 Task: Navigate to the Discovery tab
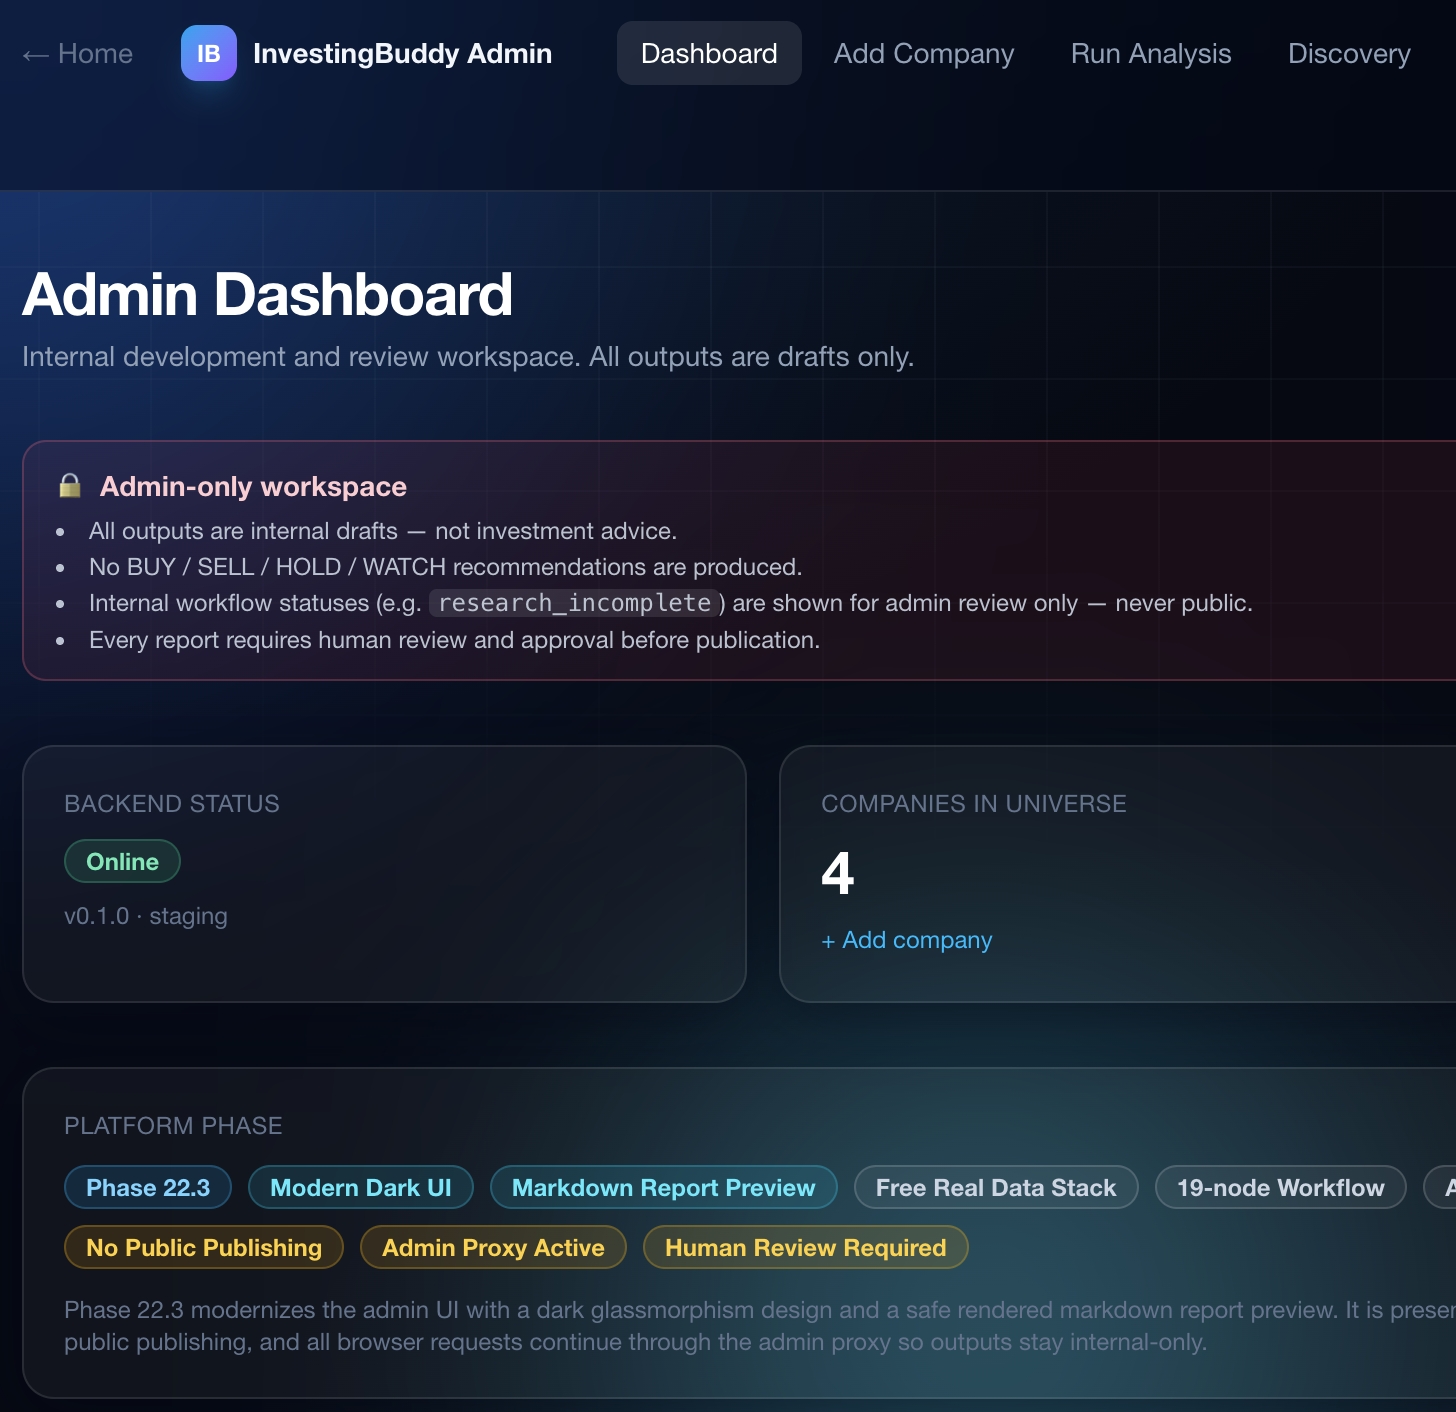[1349, 53]
